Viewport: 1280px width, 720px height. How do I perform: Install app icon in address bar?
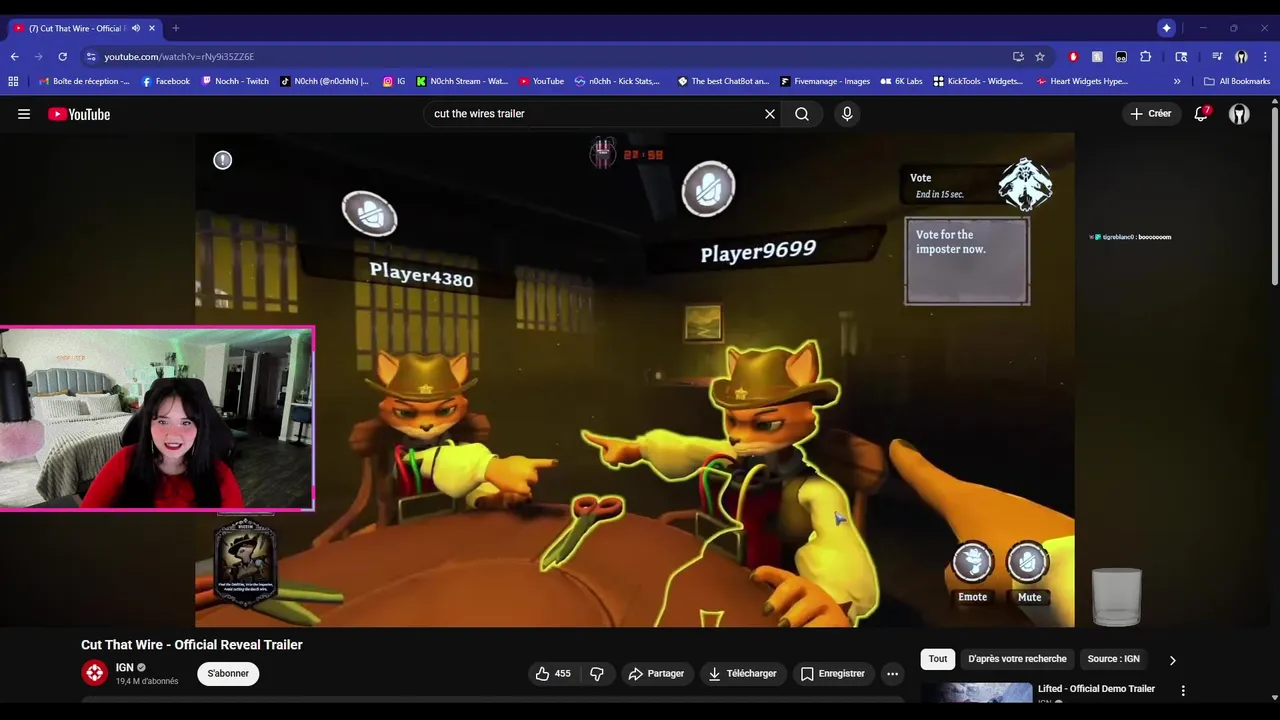point(1018,57)
